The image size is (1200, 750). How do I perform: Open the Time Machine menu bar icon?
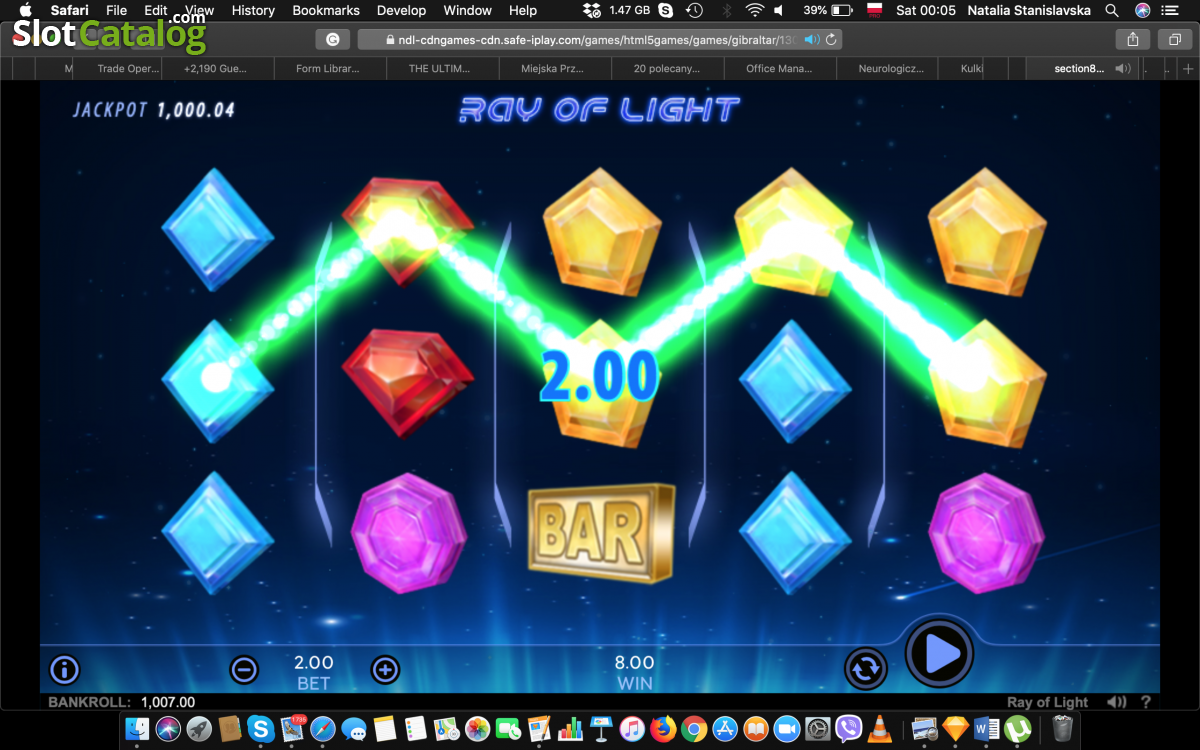pyautogui.click(x=695, y=10)
